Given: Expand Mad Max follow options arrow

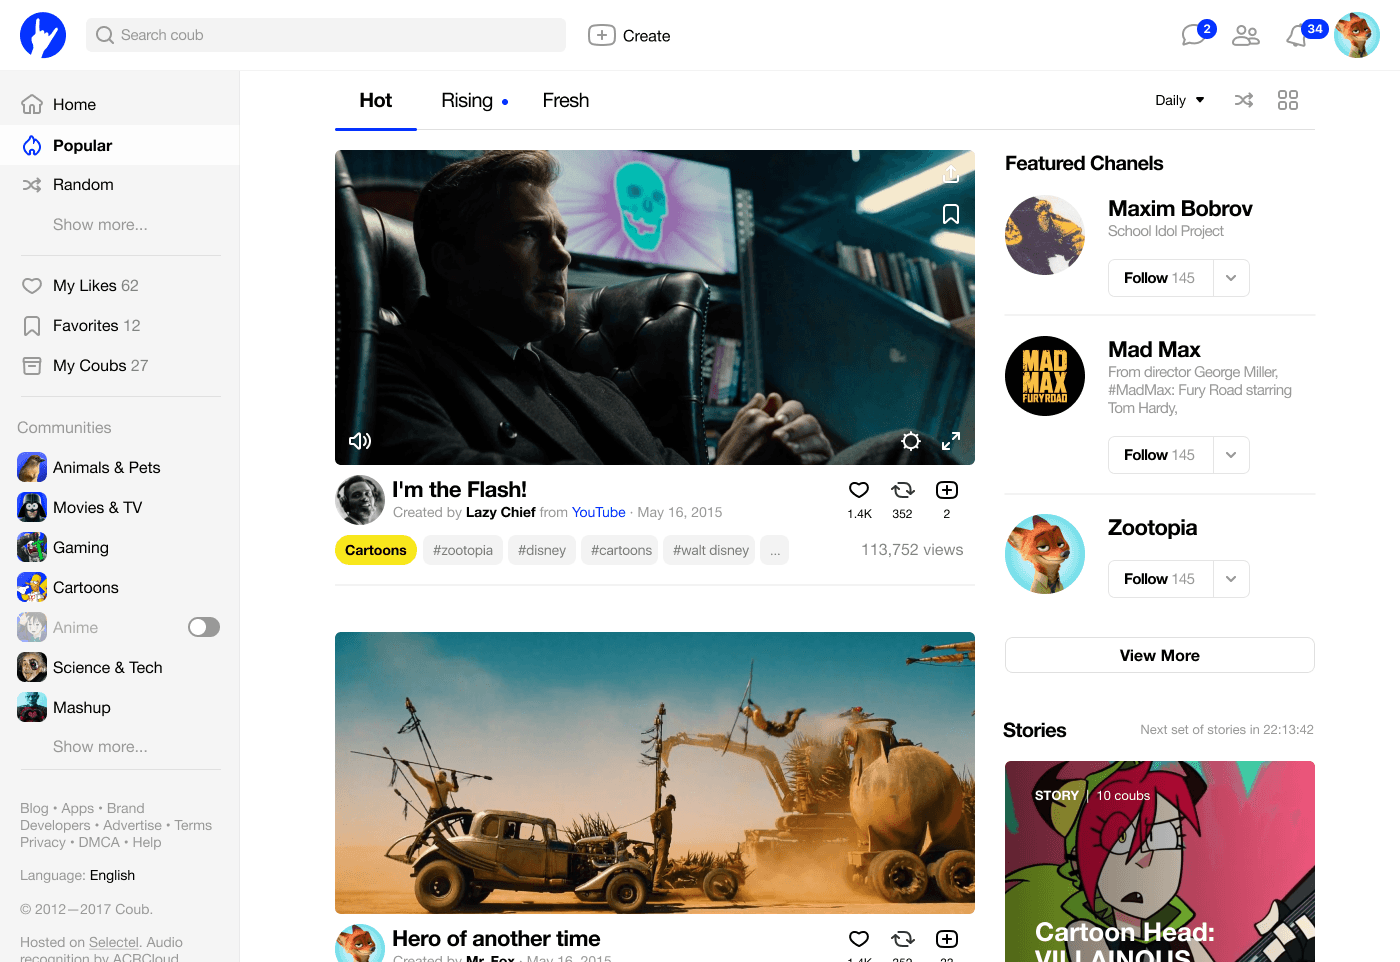Looking at the screenshot, I should point(1231,455).
